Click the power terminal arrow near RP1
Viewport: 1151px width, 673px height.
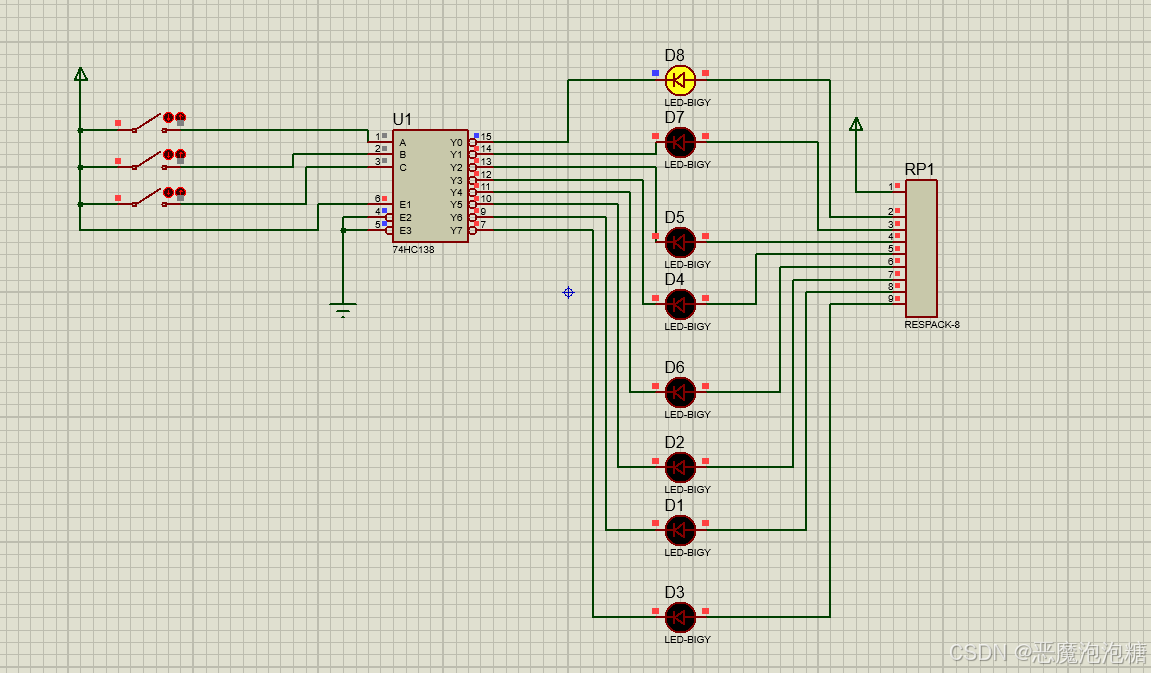coord(856,124)
